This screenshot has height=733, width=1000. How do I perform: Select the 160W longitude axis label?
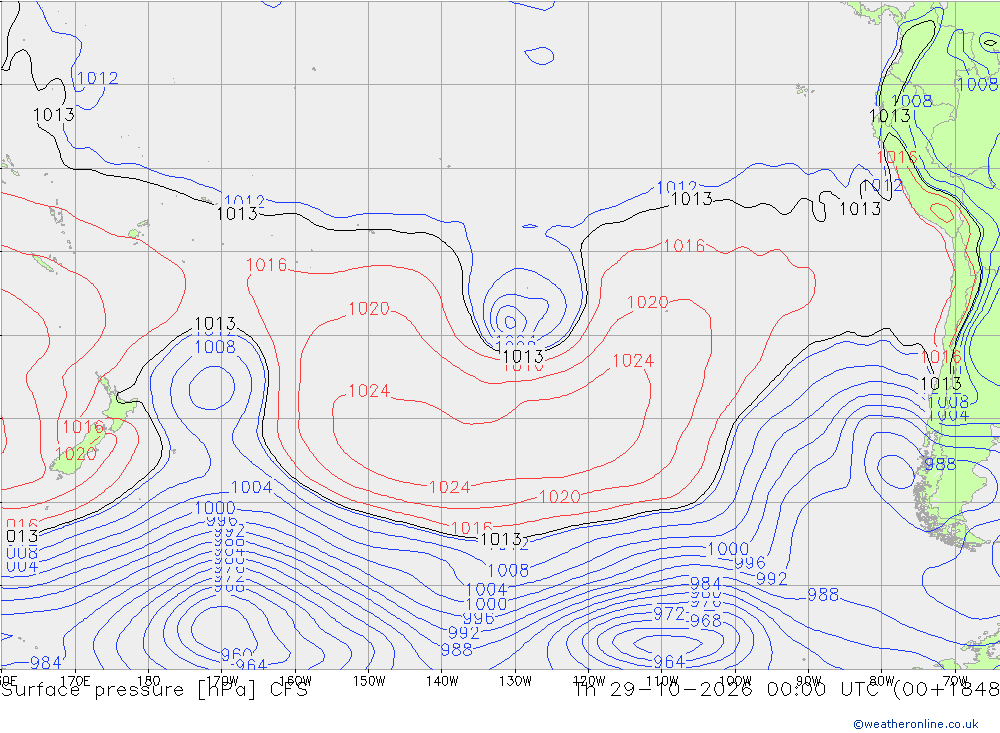point(295,681)
